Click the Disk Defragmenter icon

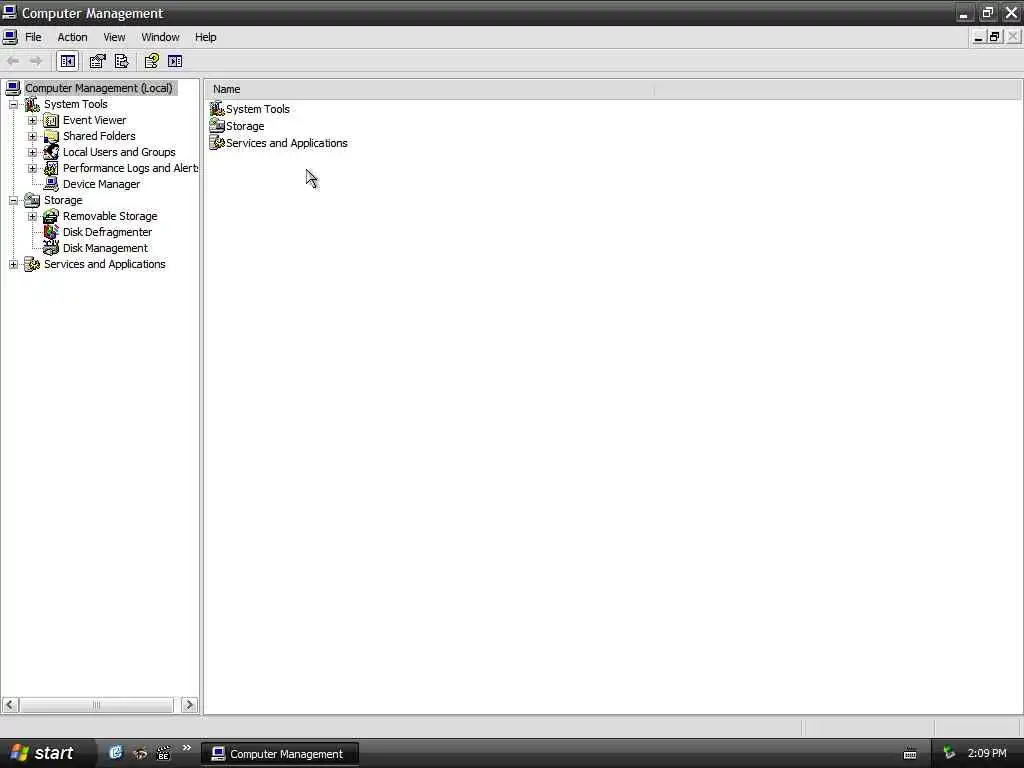[x=51, y=232]
